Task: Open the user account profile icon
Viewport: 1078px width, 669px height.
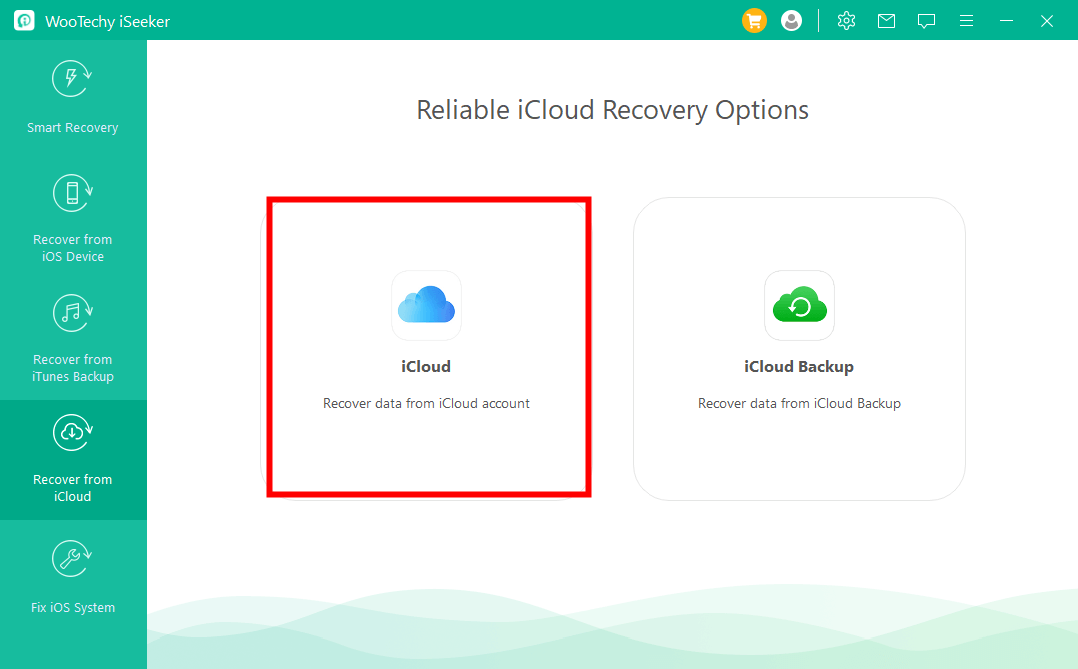Action: 791,20
